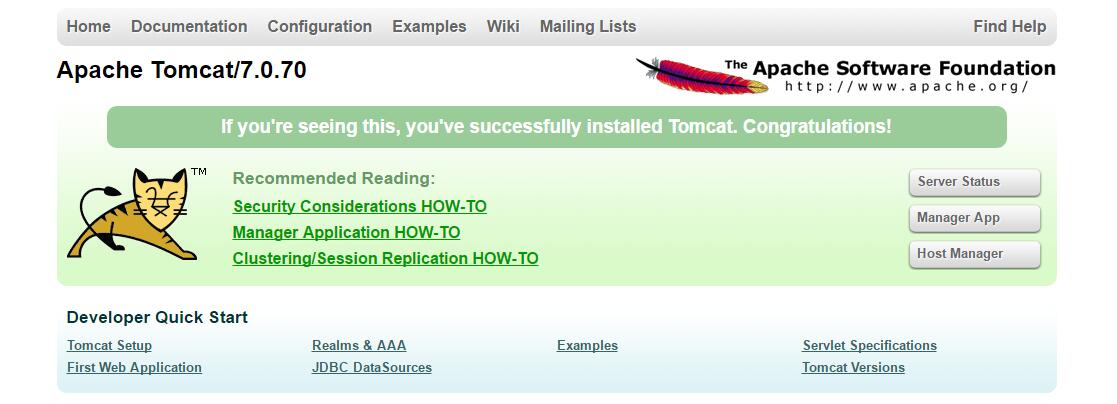This screenshot has height=404, width=1117.
Task: Go to Documentation in the top navigation
Action: click(189, 27)
